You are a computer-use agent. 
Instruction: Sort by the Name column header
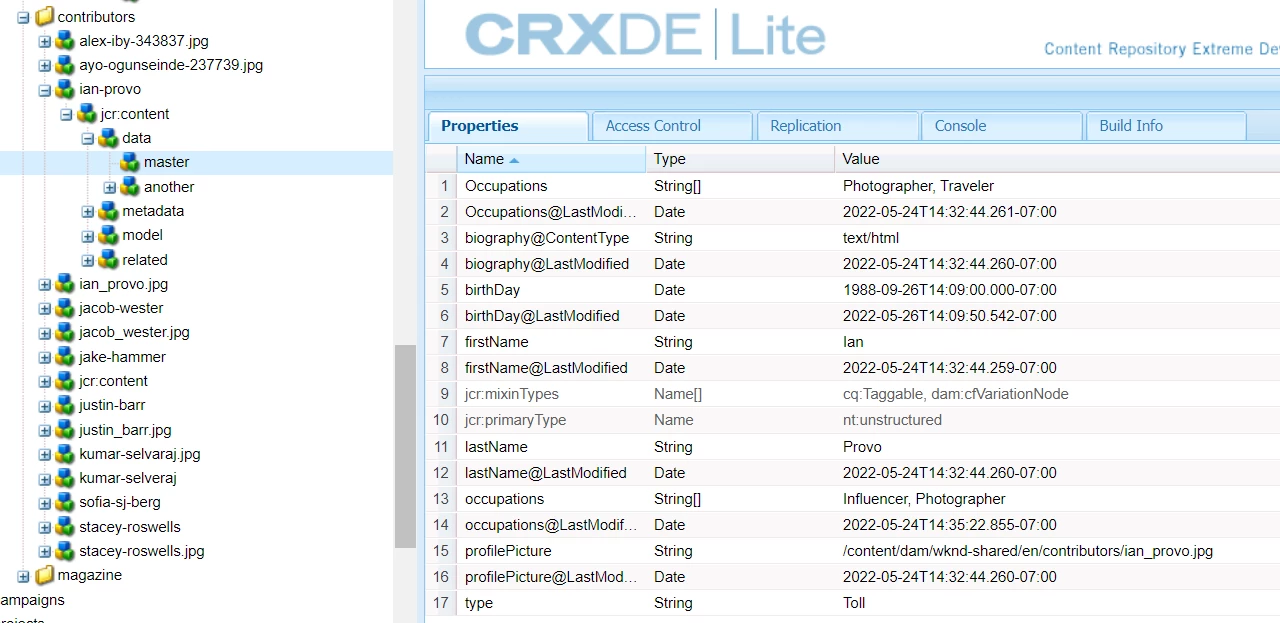pyautogui.click(x=551, y=159)
